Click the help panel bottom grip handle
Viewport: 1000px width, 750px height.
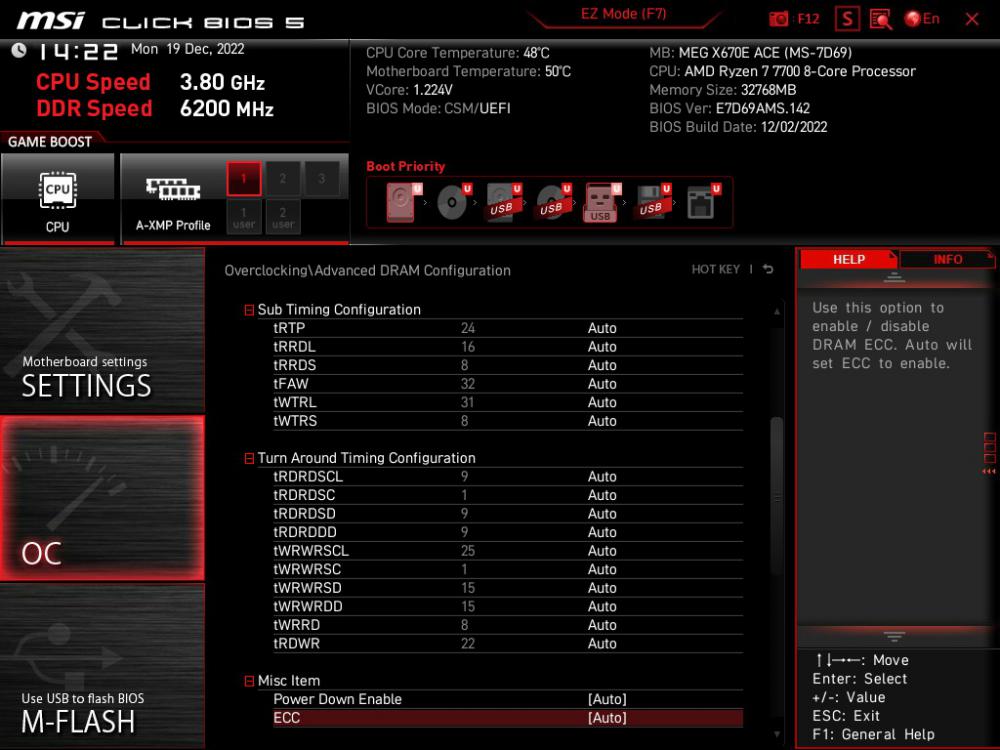coord(894,636)
